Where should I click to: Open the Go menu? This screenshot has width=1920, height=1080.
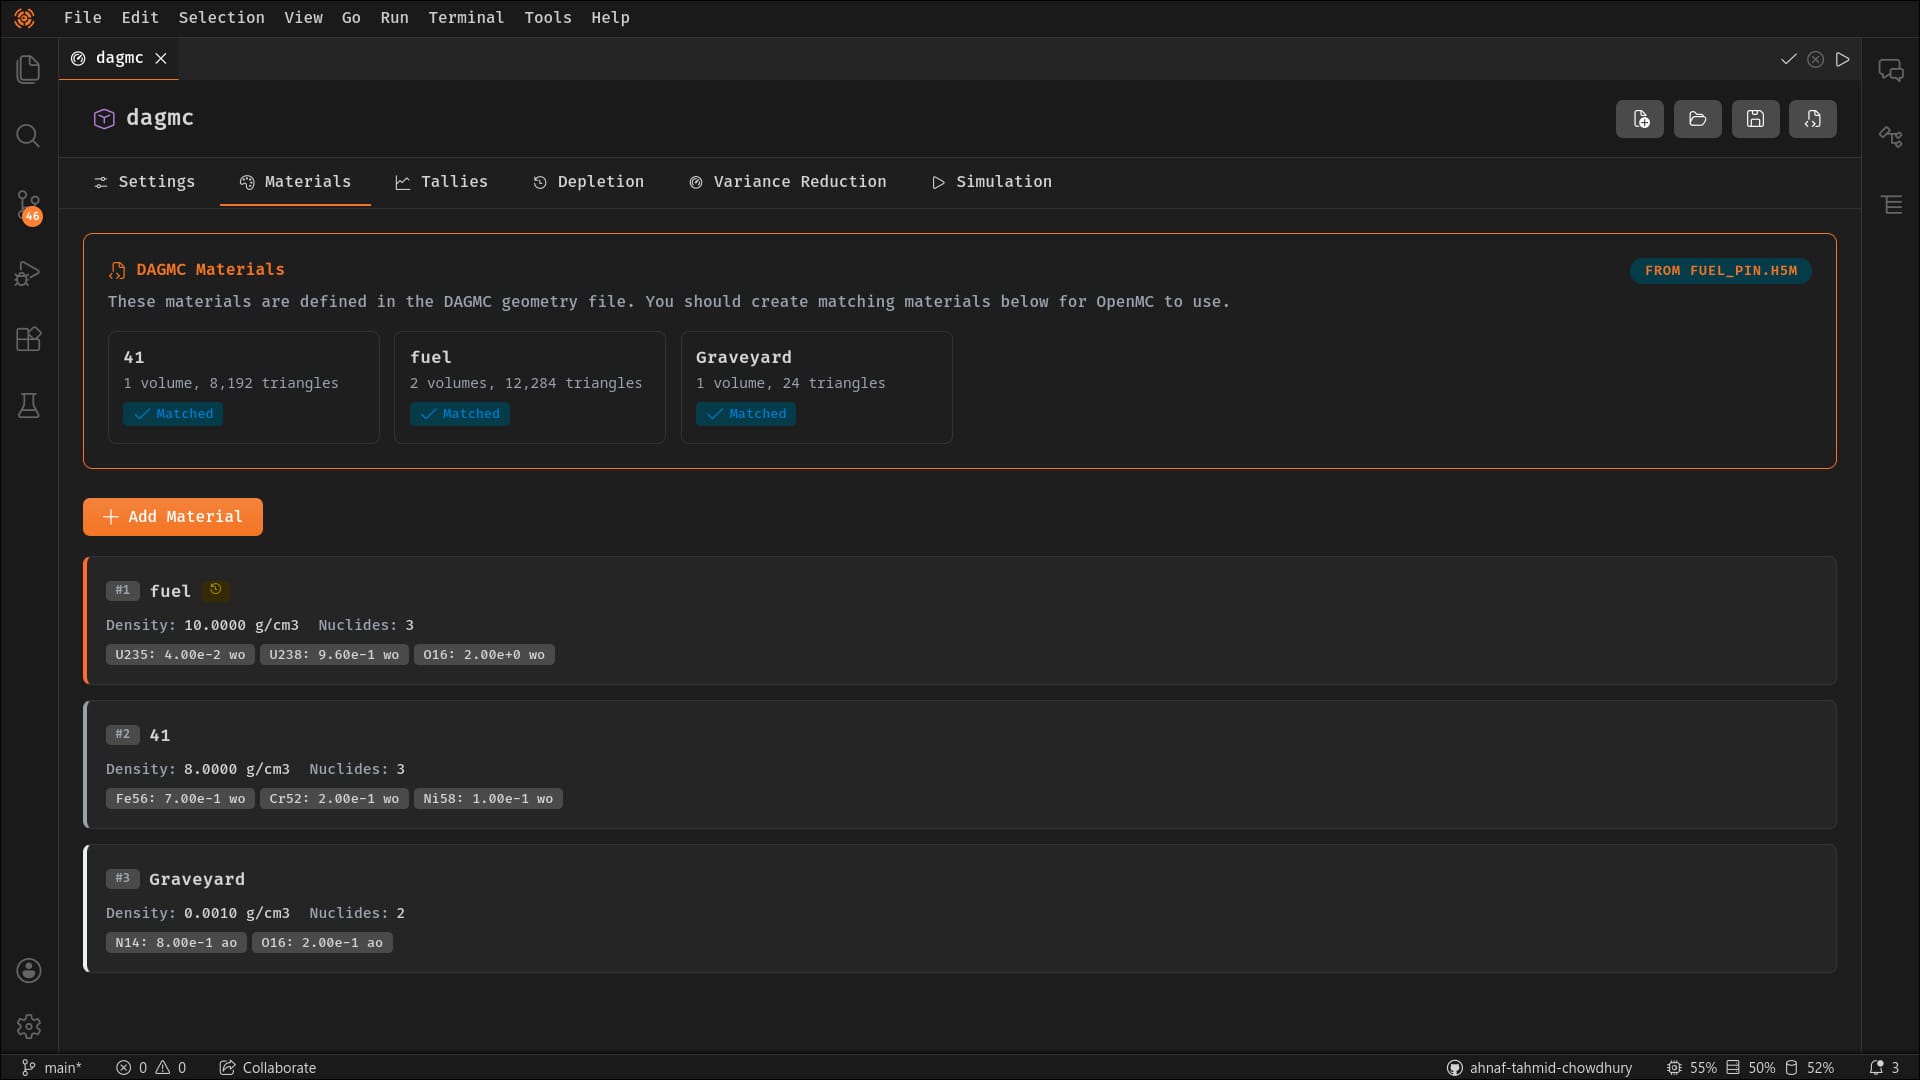click(x=351, y=17)
